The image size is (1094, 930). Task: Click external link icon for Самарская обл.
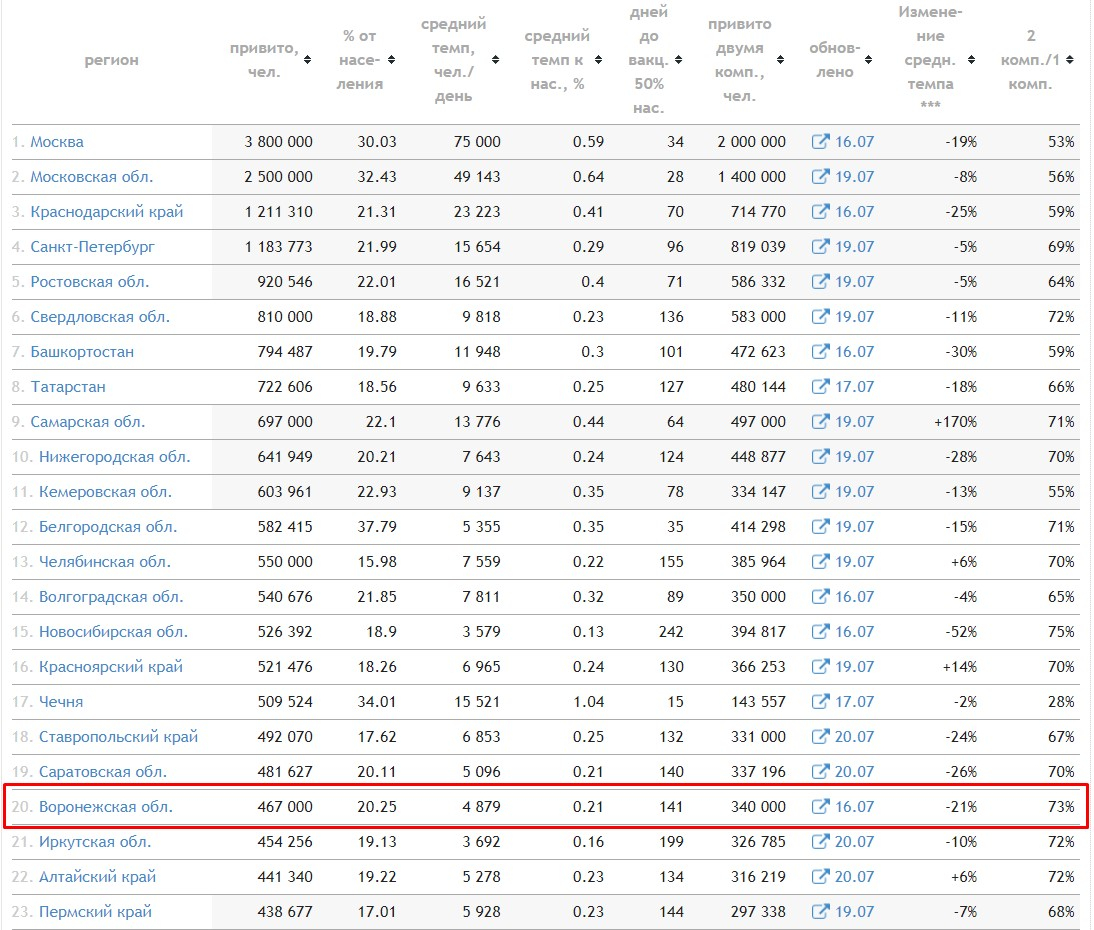click(x=820, y=422)
